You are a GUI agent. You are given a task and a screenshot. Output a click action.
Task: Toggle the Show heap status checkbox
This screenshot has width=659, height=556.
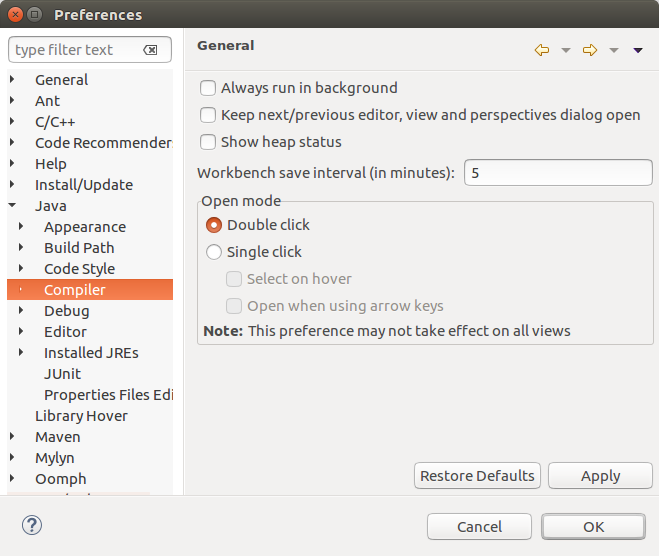pyautogui.click(x=208, y=142)
